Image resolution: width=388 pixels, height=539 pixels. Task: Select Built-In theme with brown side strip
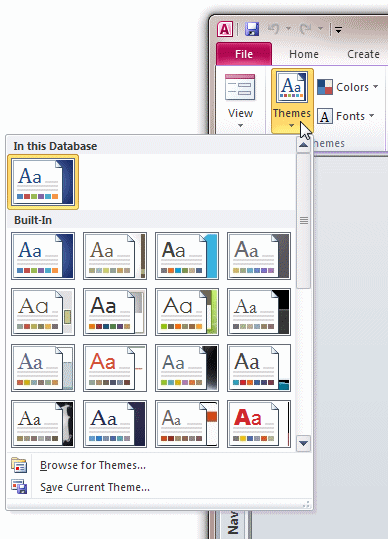point(115,256)
